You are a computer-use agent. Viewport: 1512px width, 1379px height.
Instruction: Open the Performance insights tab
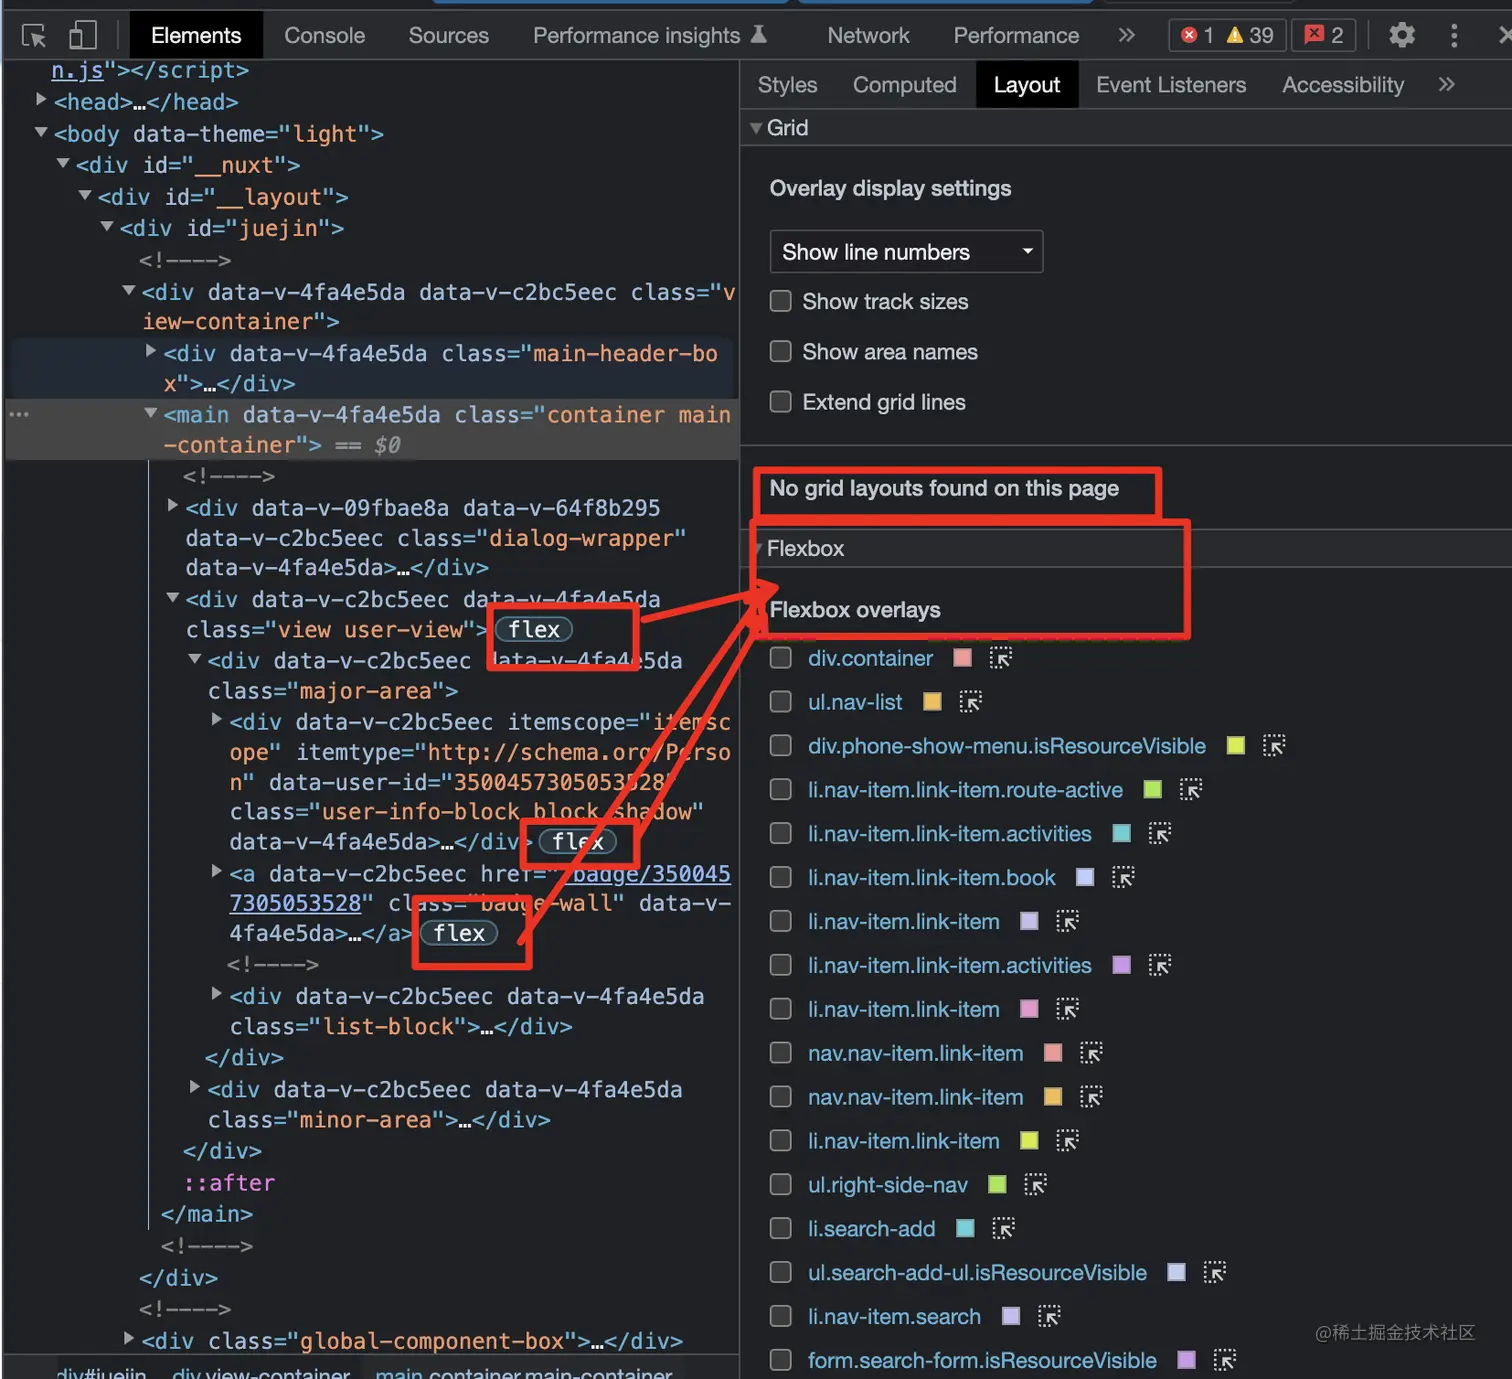coord(650,36)
